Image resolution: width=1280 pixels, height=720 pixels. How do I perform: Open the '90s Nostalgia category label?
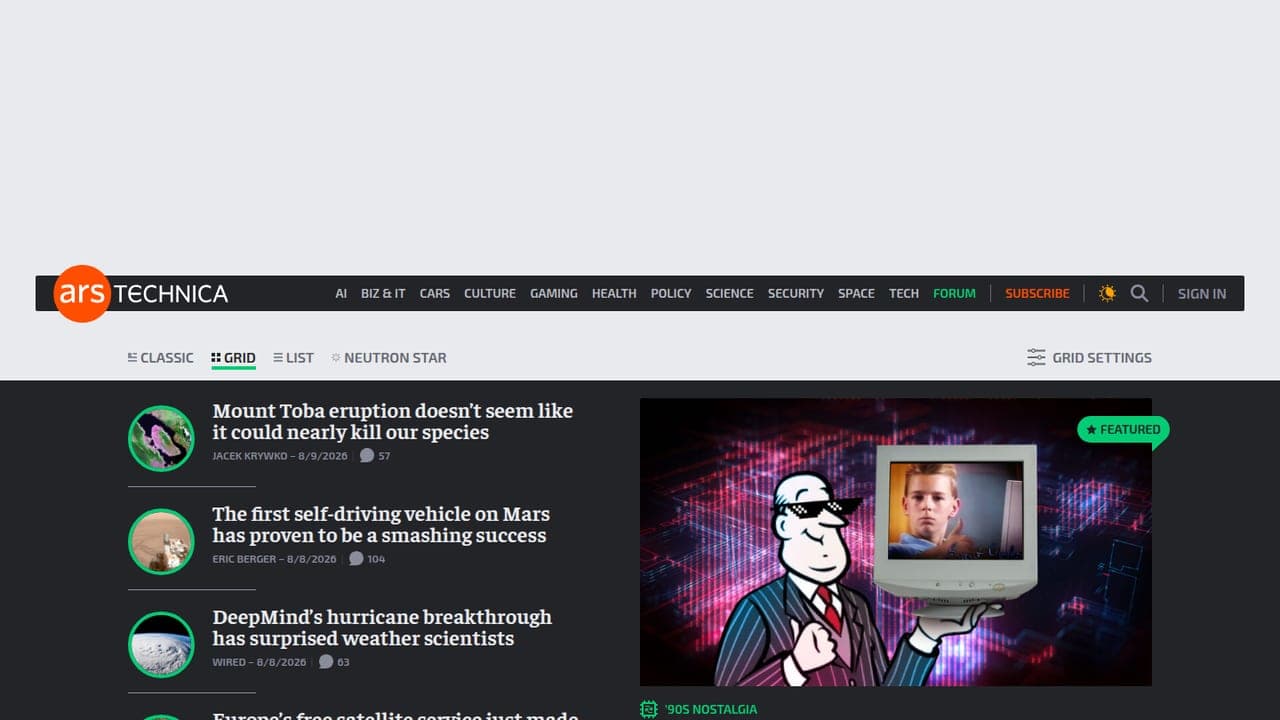pos(710,709)
